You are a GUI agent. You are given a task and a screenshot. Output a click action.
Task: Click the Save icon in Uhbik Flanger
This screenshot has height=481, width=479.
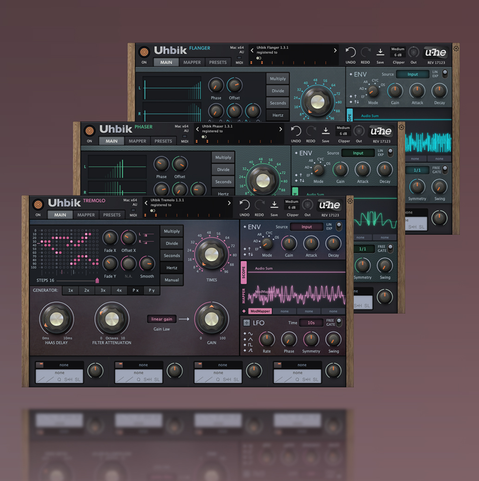(380, 52)
